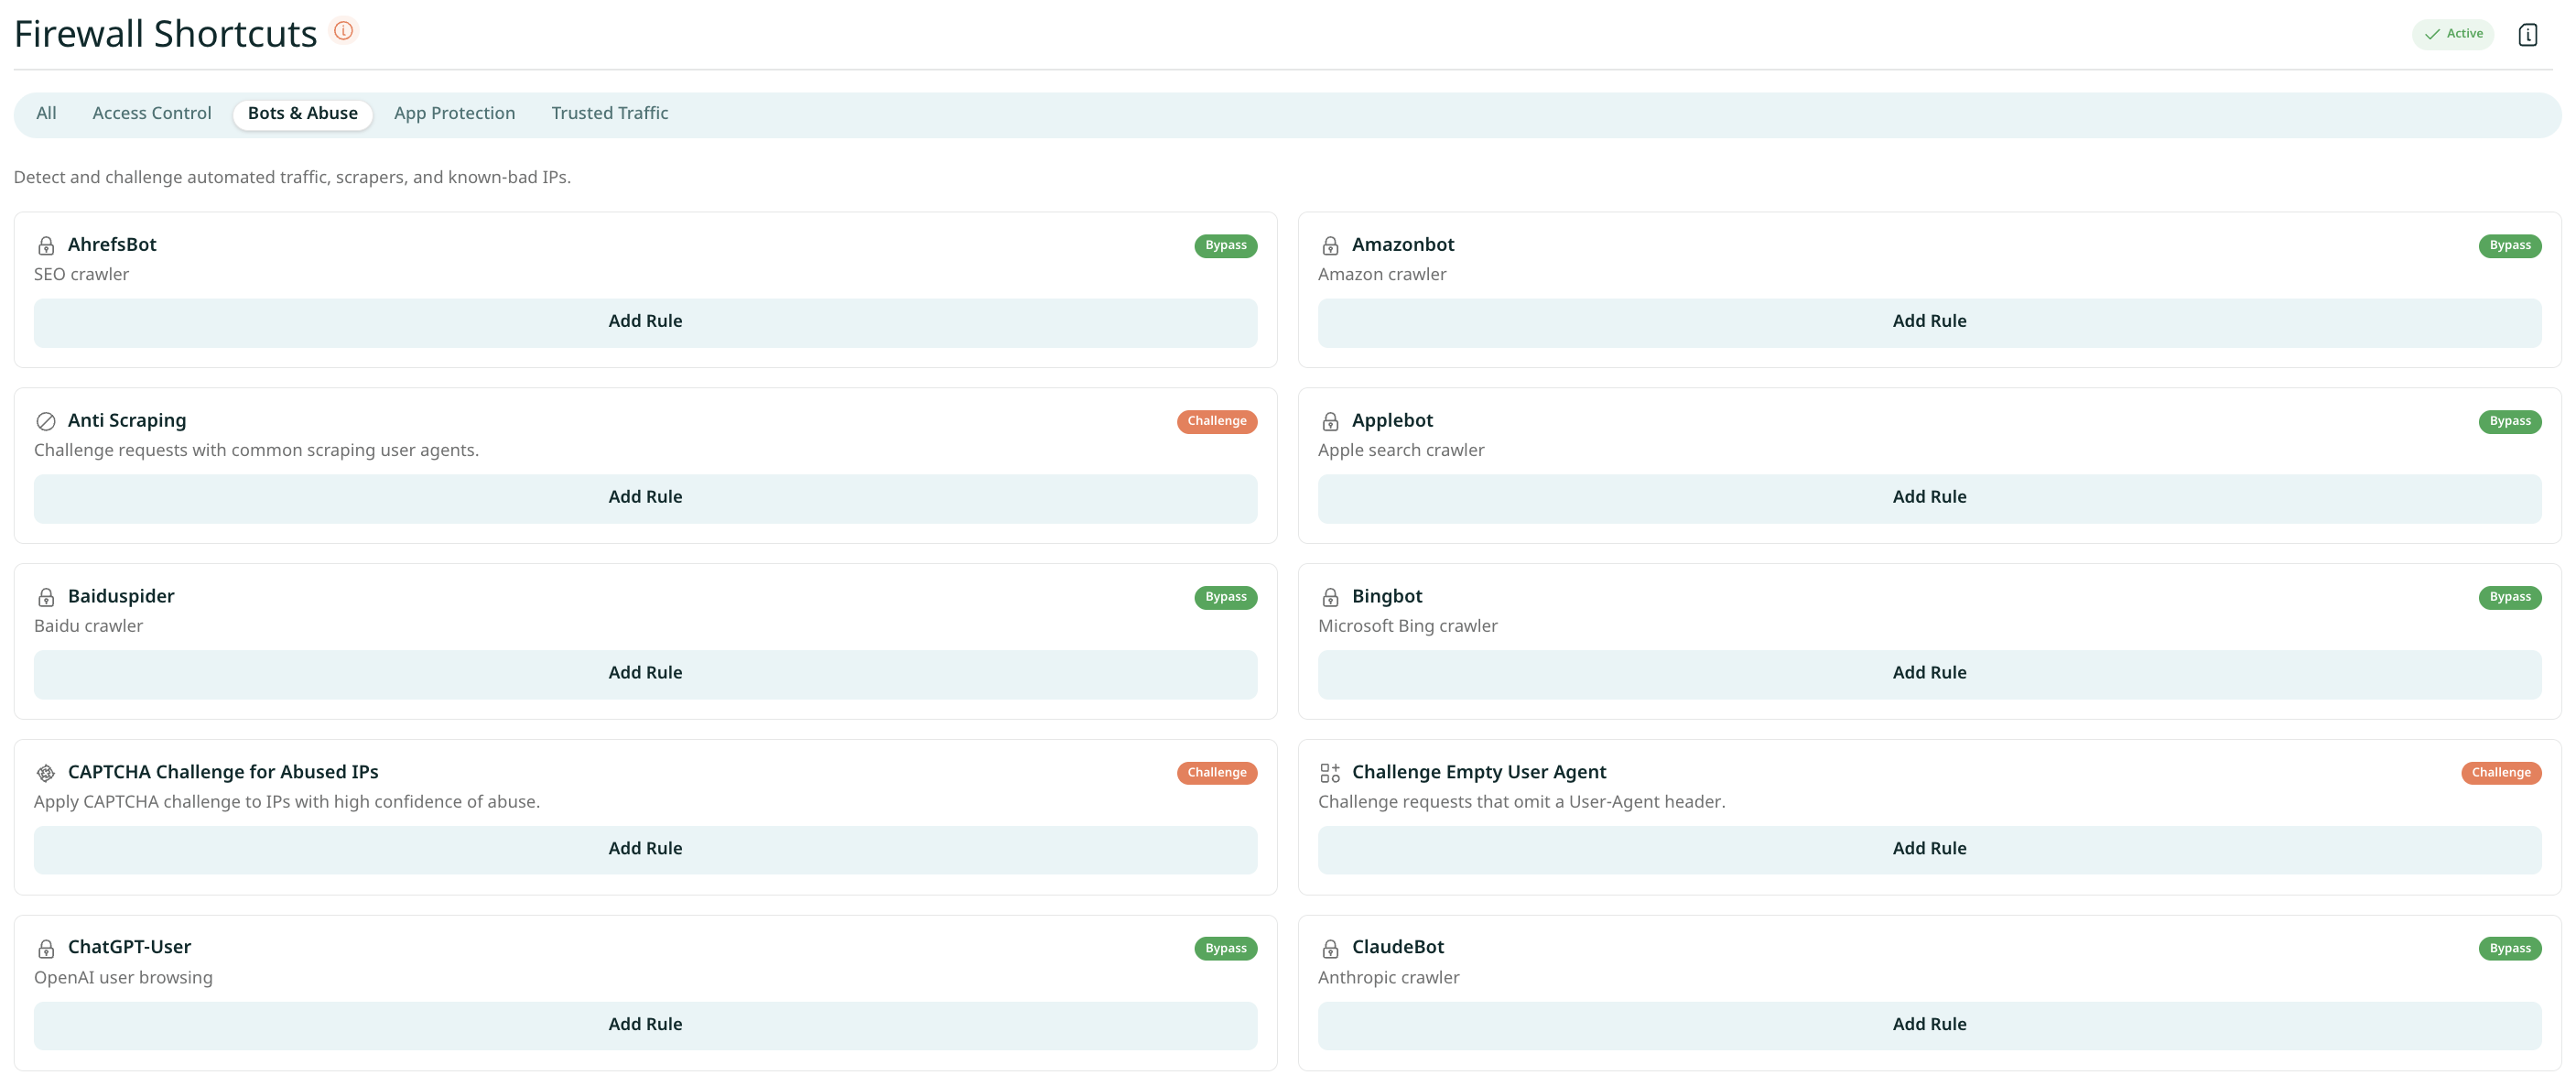Image resolution: width=2576 pixels, height=1086 pixels.
Task: Add Rule for ClaudeBot
Action: [1929, 1025]
